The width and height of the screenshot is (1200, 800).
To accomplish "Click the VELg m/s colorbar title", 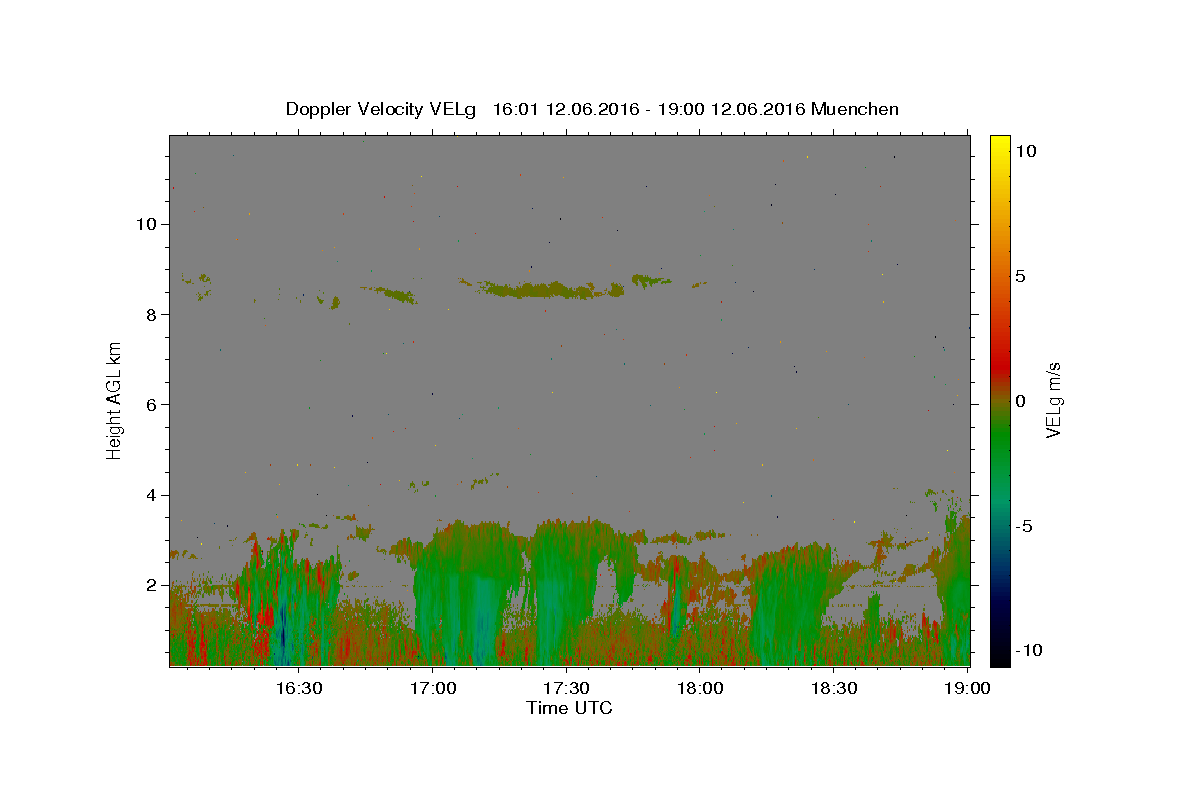I will coord(1052,400).
